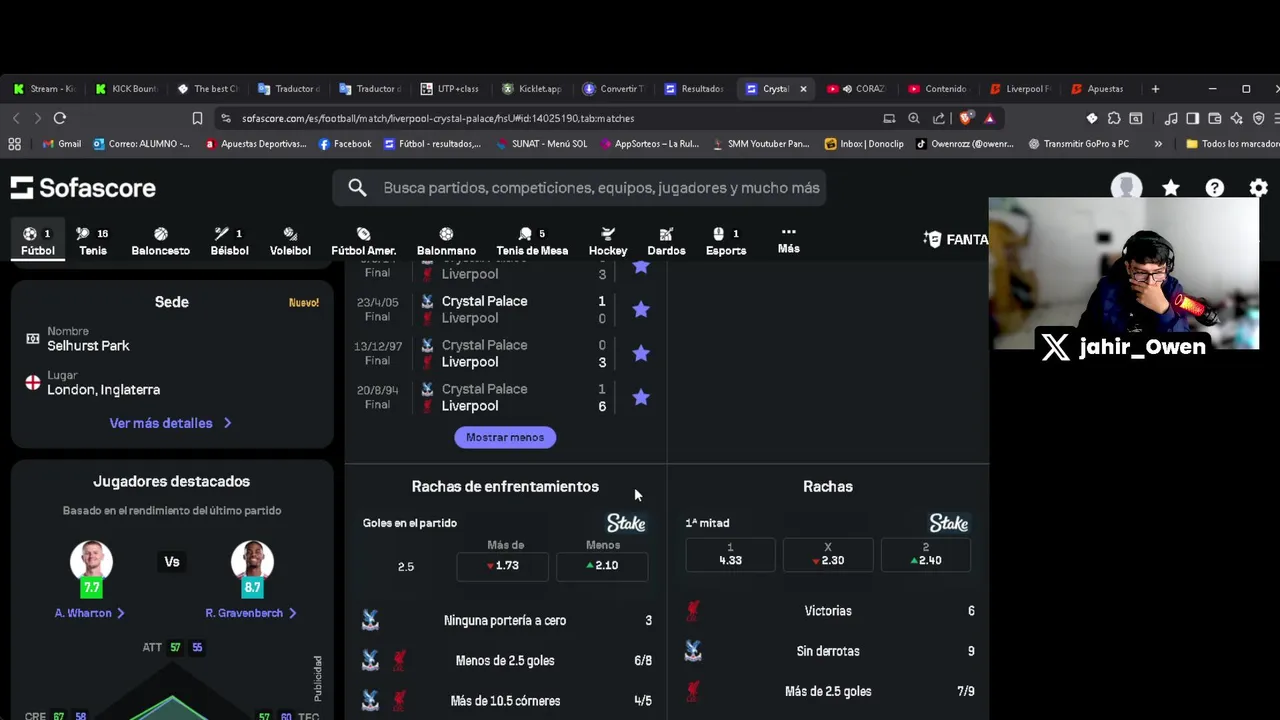Open the Hockey sport category

608,241
